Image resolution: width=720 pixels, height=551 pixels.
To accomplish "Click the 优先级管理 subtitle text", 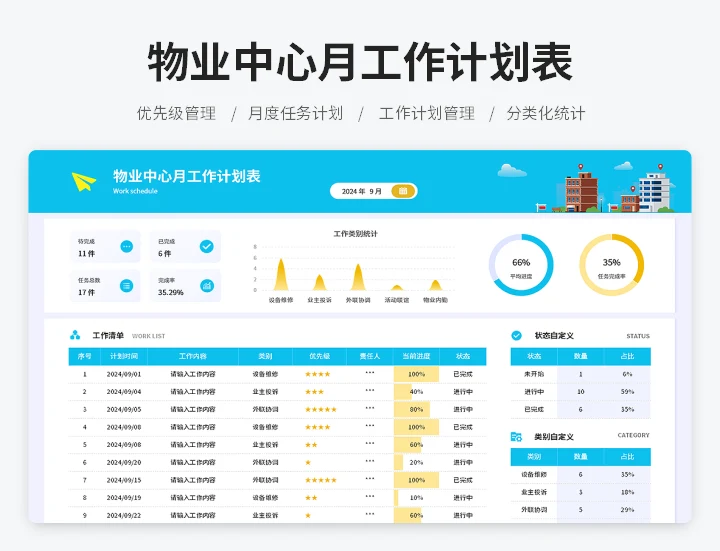I will point(176,113).
